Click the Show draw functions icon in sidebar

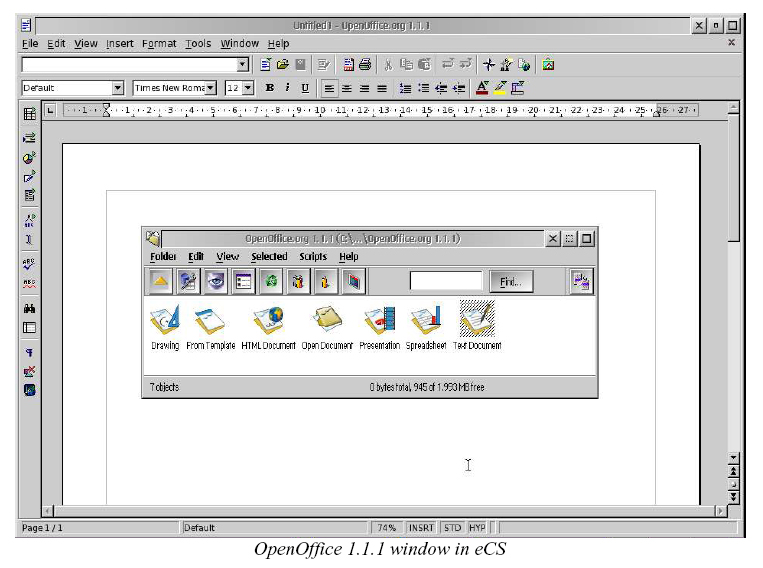click(x=30, y=176)
